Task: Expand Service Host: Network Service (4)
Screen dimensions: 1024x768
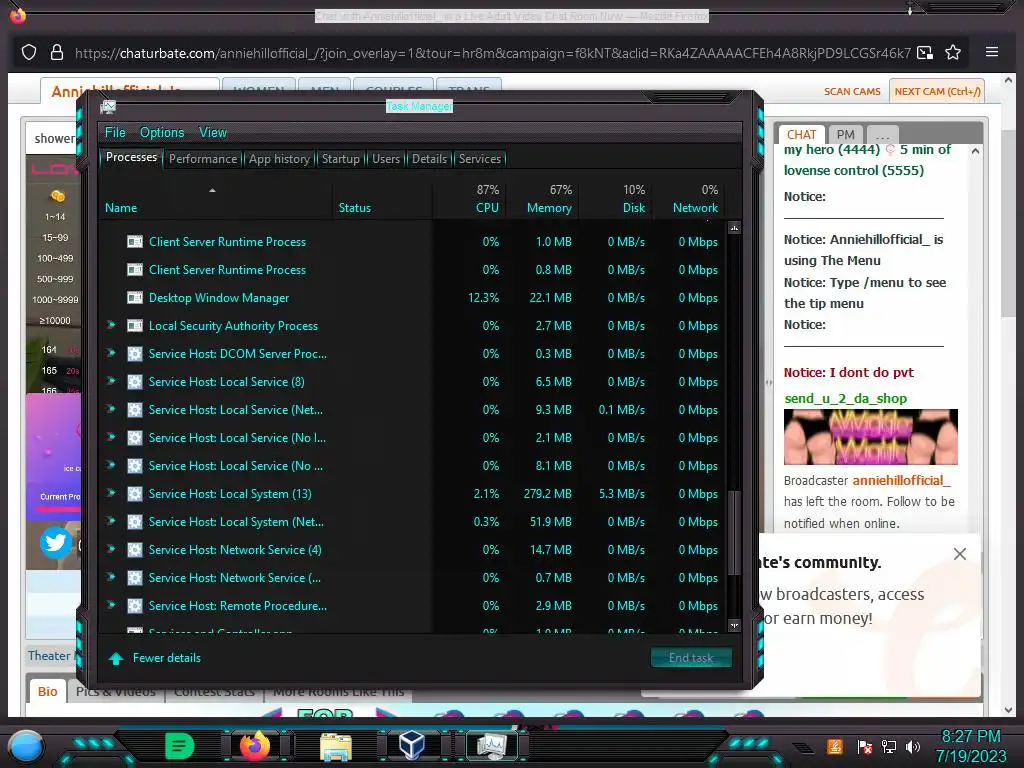Action: [111, 549]
